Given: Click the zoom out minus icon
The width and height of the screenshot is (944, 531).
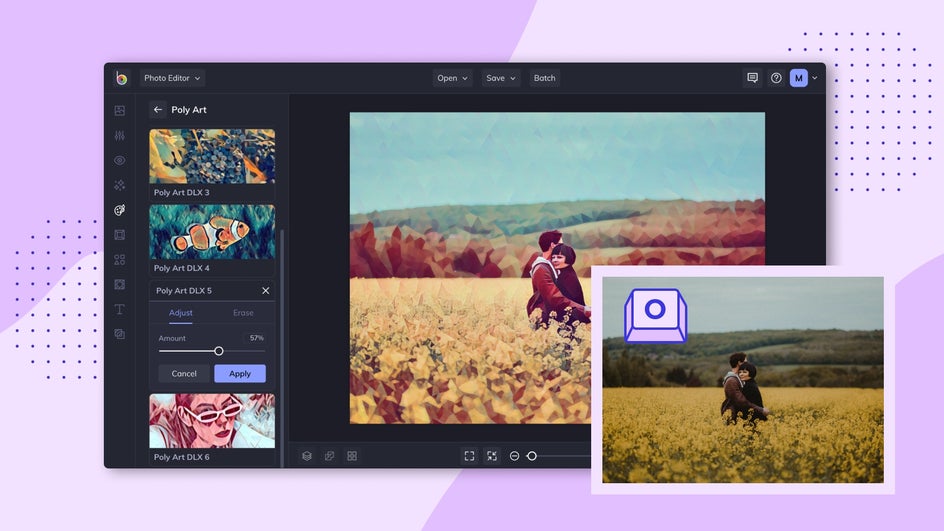Looking at the screenshot, I should (x=514, y=456).
